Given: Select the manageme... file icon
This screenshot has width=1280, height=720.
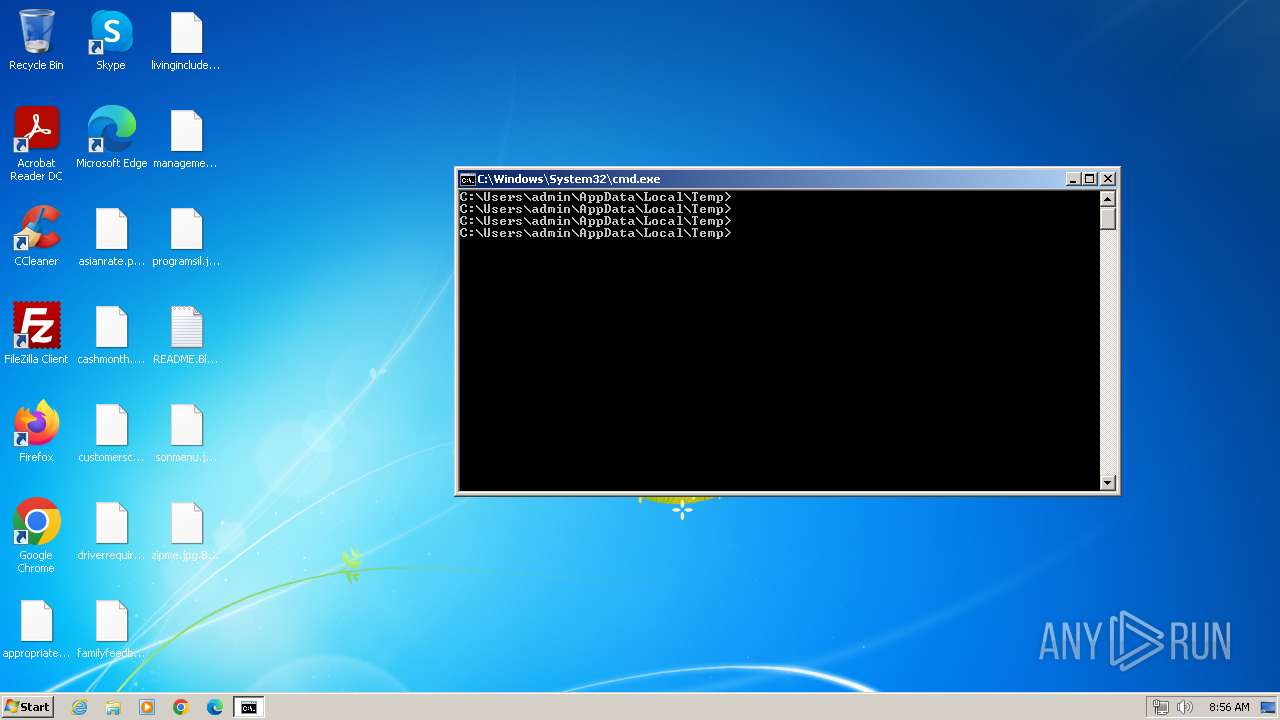Looking at the screenshot, I should coord(186,138).
